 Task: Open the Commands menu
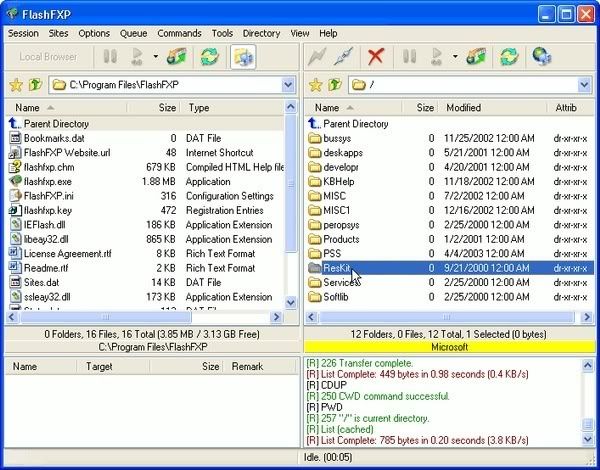179,33
